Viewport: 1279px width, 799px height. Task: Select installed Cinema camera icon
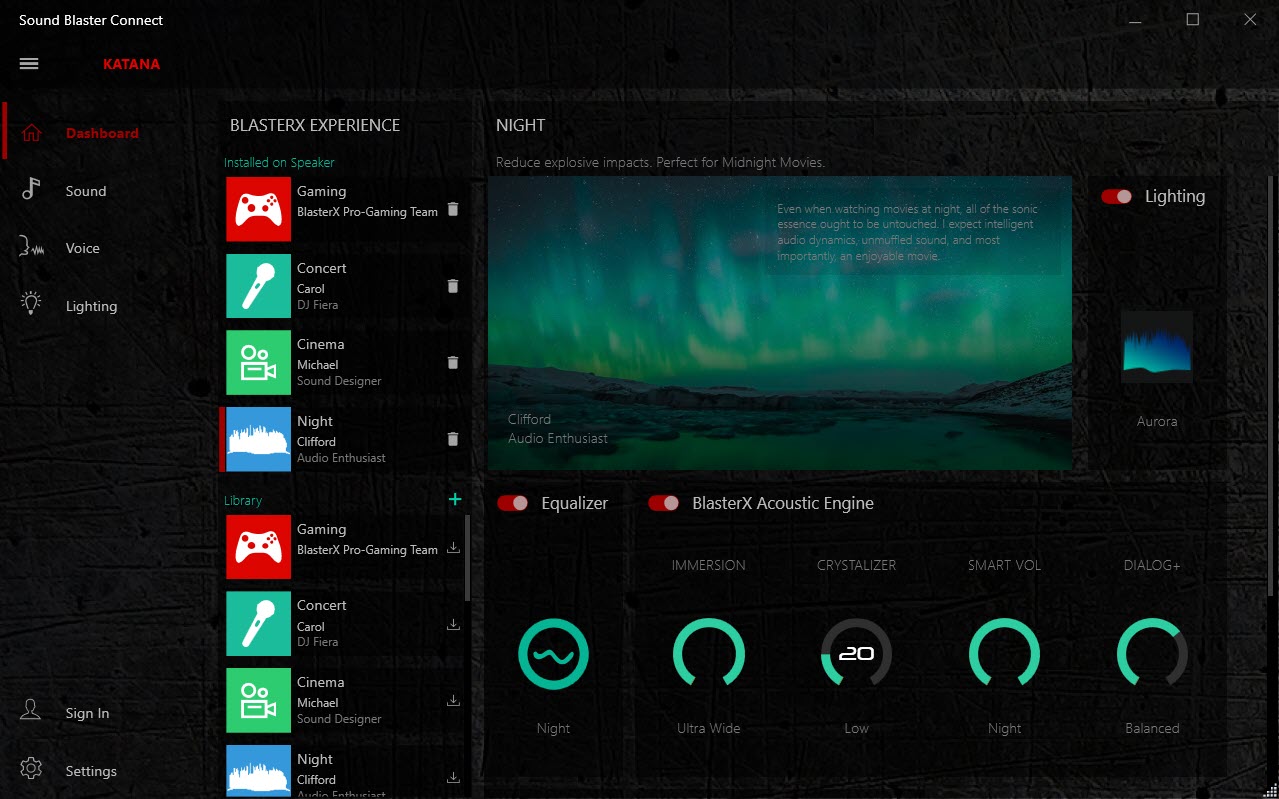point(258,362)
